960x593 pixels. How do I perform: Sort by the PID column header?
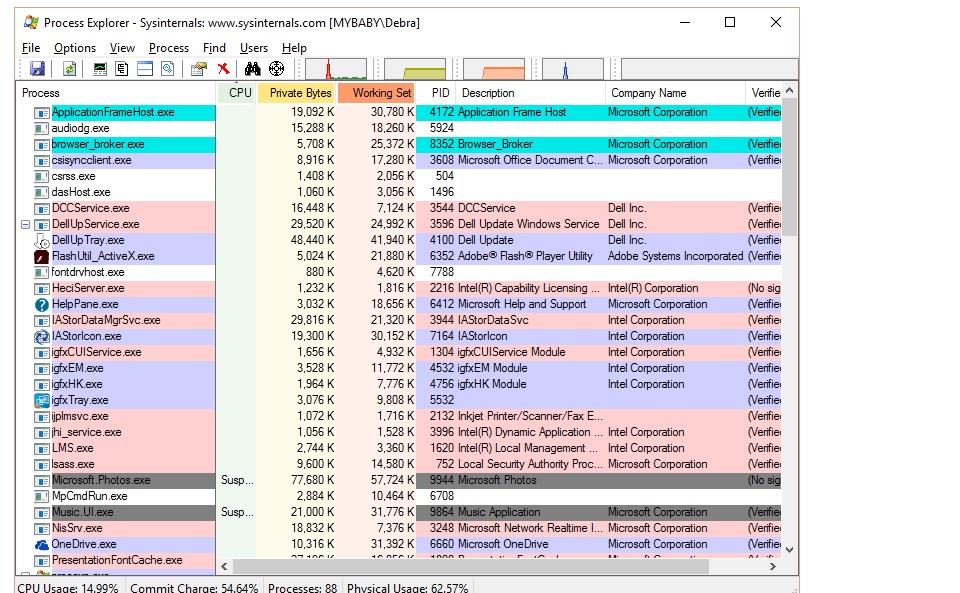tap(436, 93)
